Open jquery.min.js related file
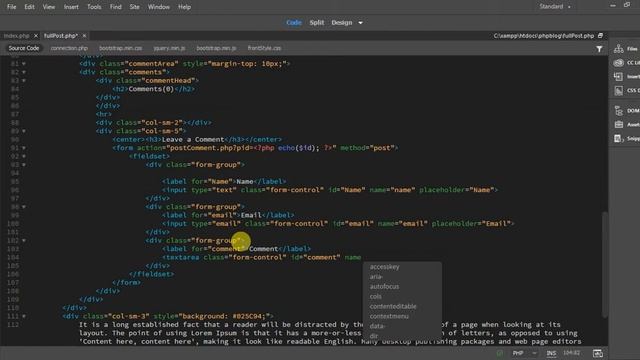This screenshot has width=640, height=360. click(169, 48)
